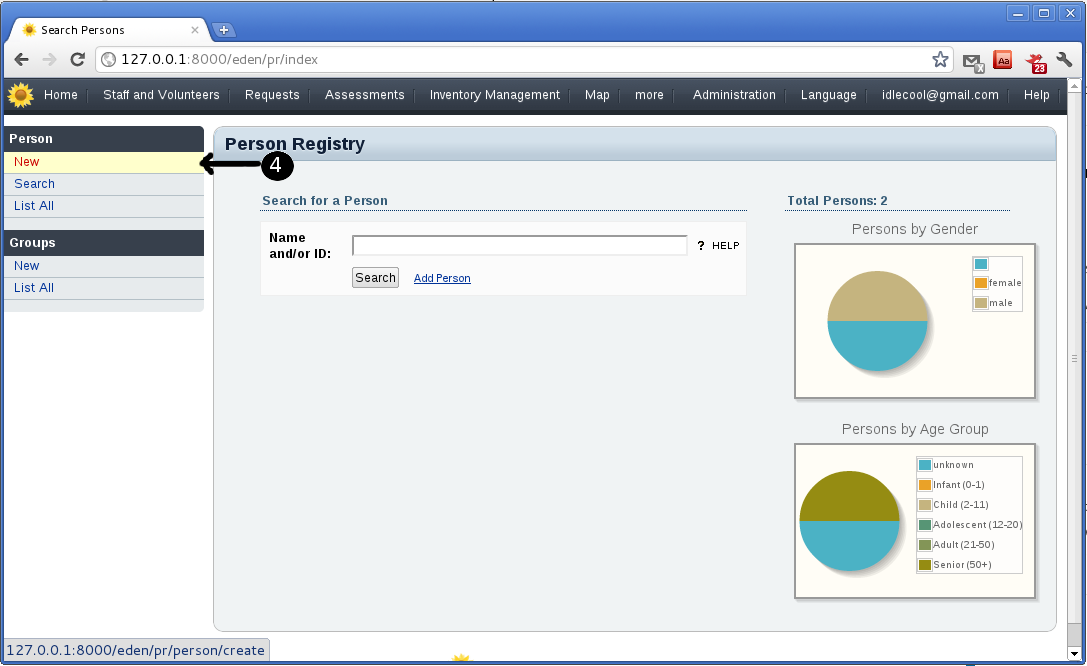1087x666 pixels.
Task: Click New under Groups sidebar
Action: (27, 266)
